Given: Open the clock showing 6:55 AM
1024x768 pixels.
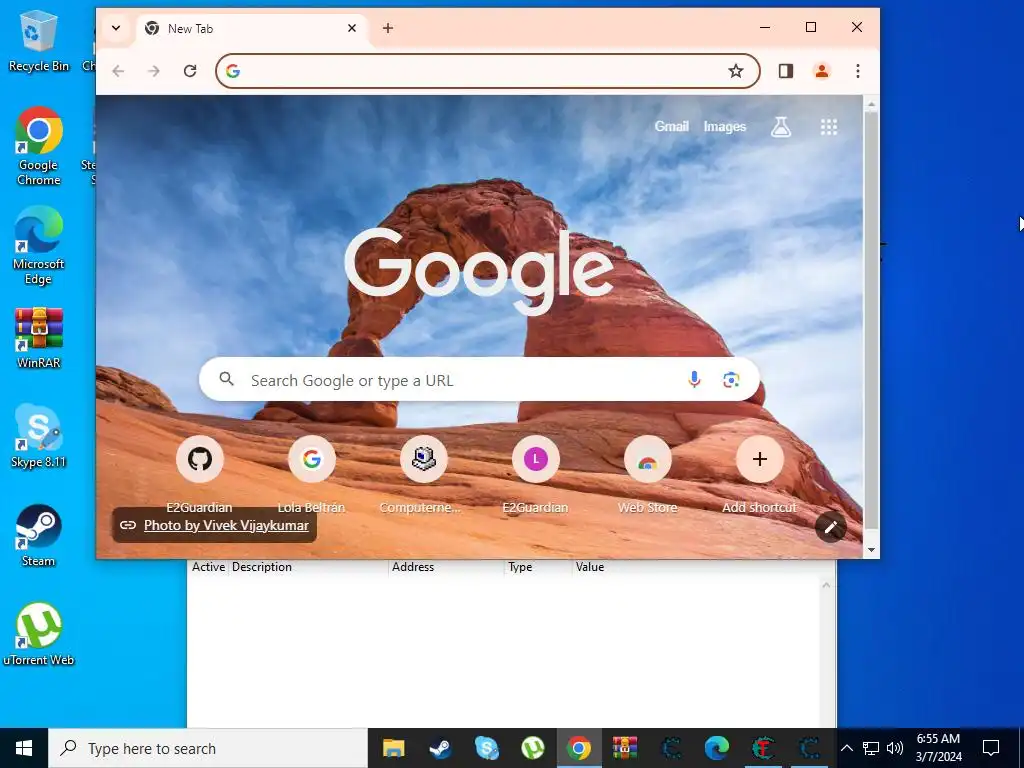Looking at the screenshot, I should coord(938,748).
